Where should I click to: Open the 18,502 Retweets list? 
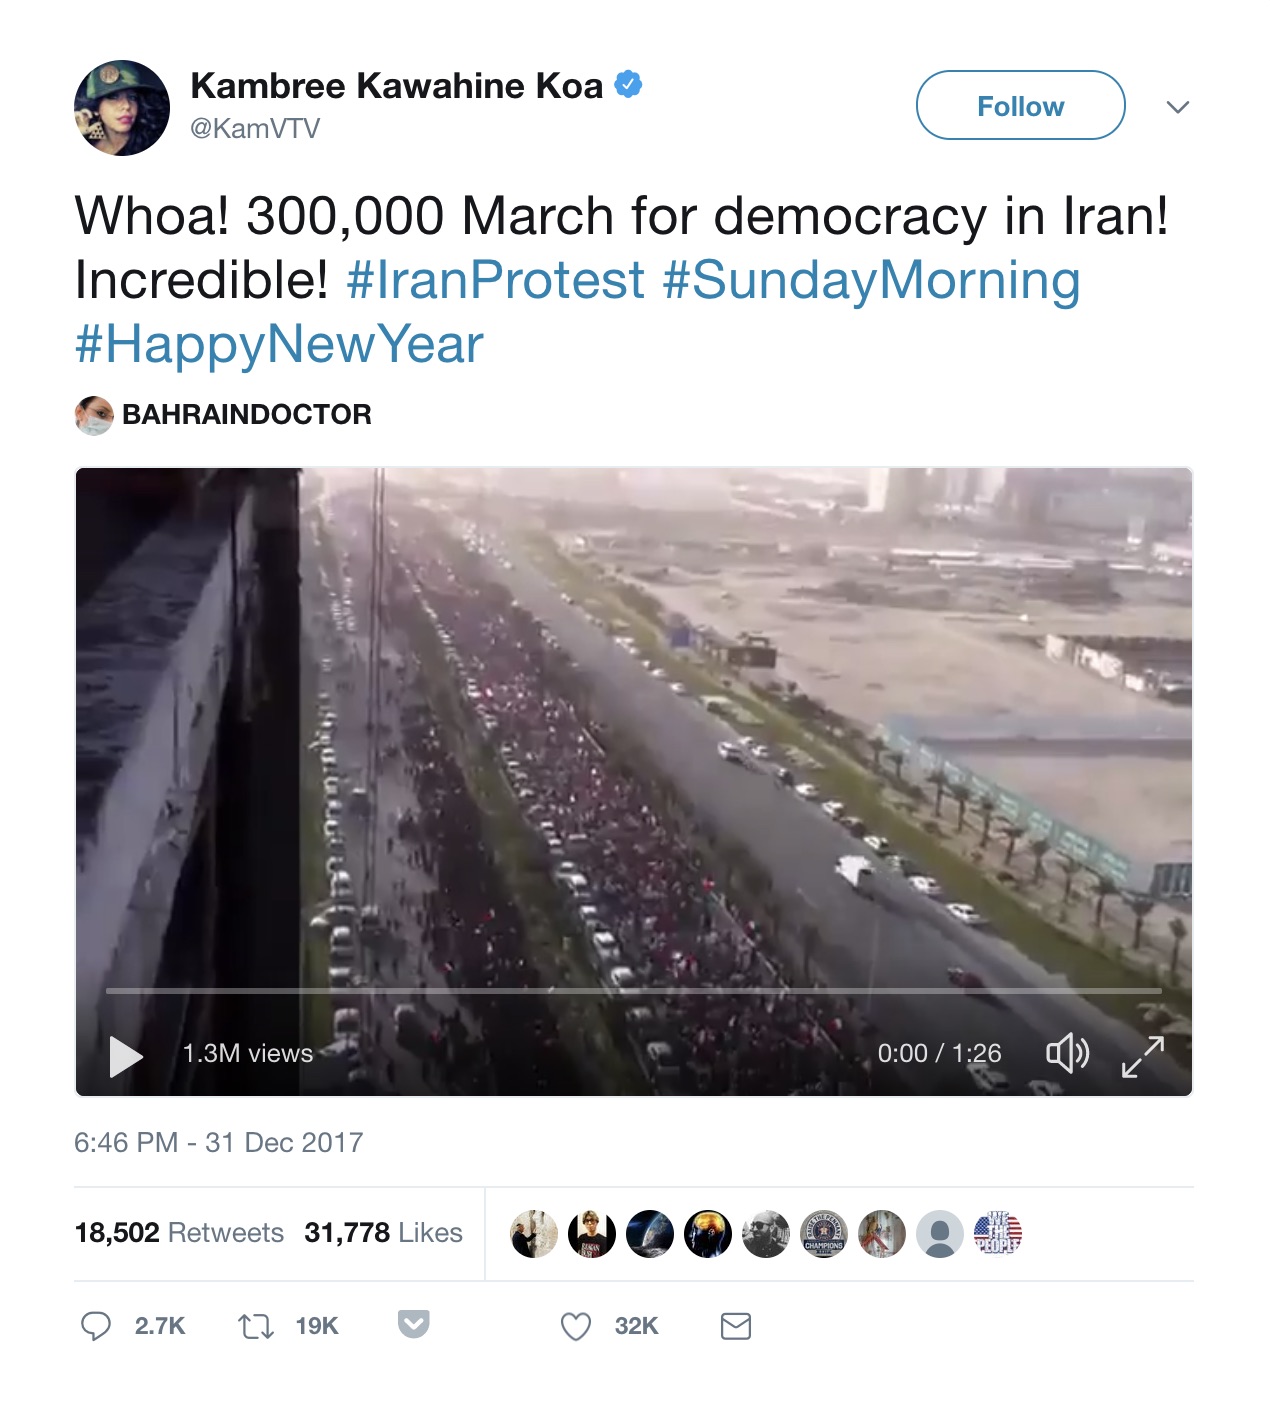pos(179,1232)
